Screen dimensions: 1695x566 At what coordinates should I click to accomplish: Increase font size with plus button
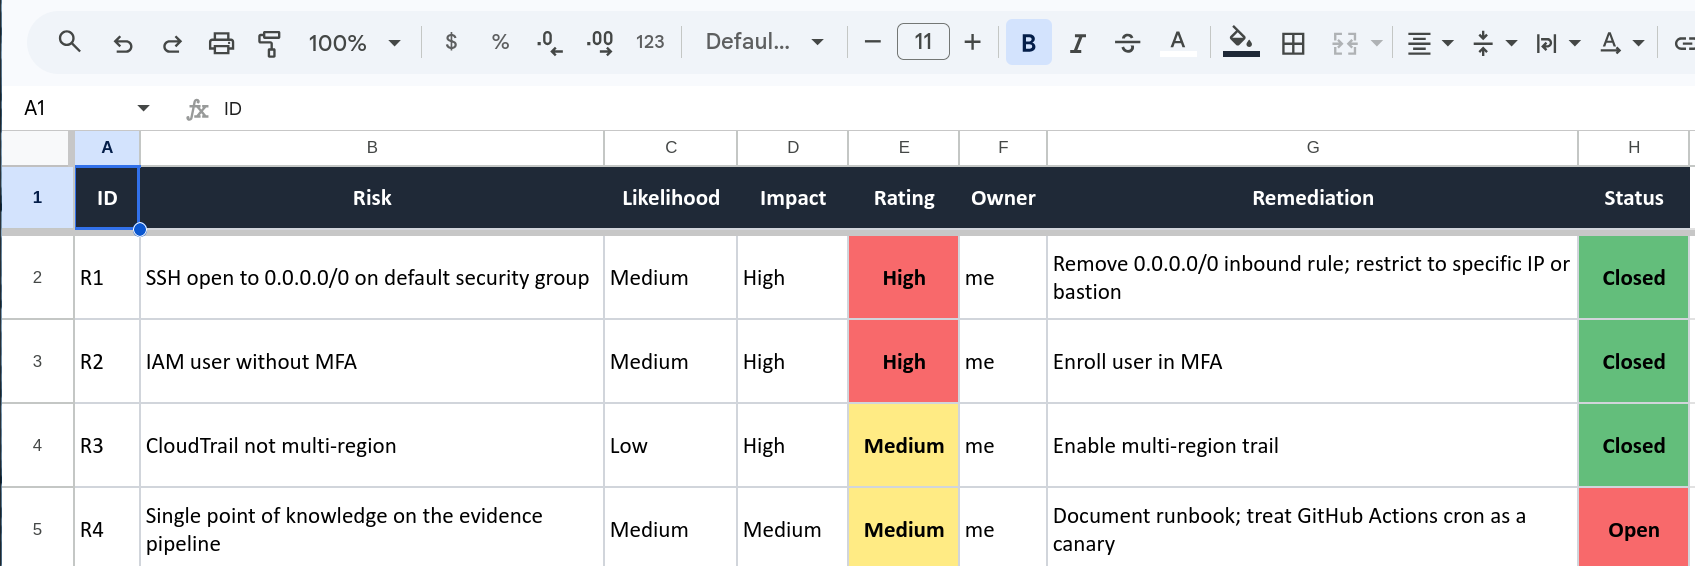tap(972, 42)
